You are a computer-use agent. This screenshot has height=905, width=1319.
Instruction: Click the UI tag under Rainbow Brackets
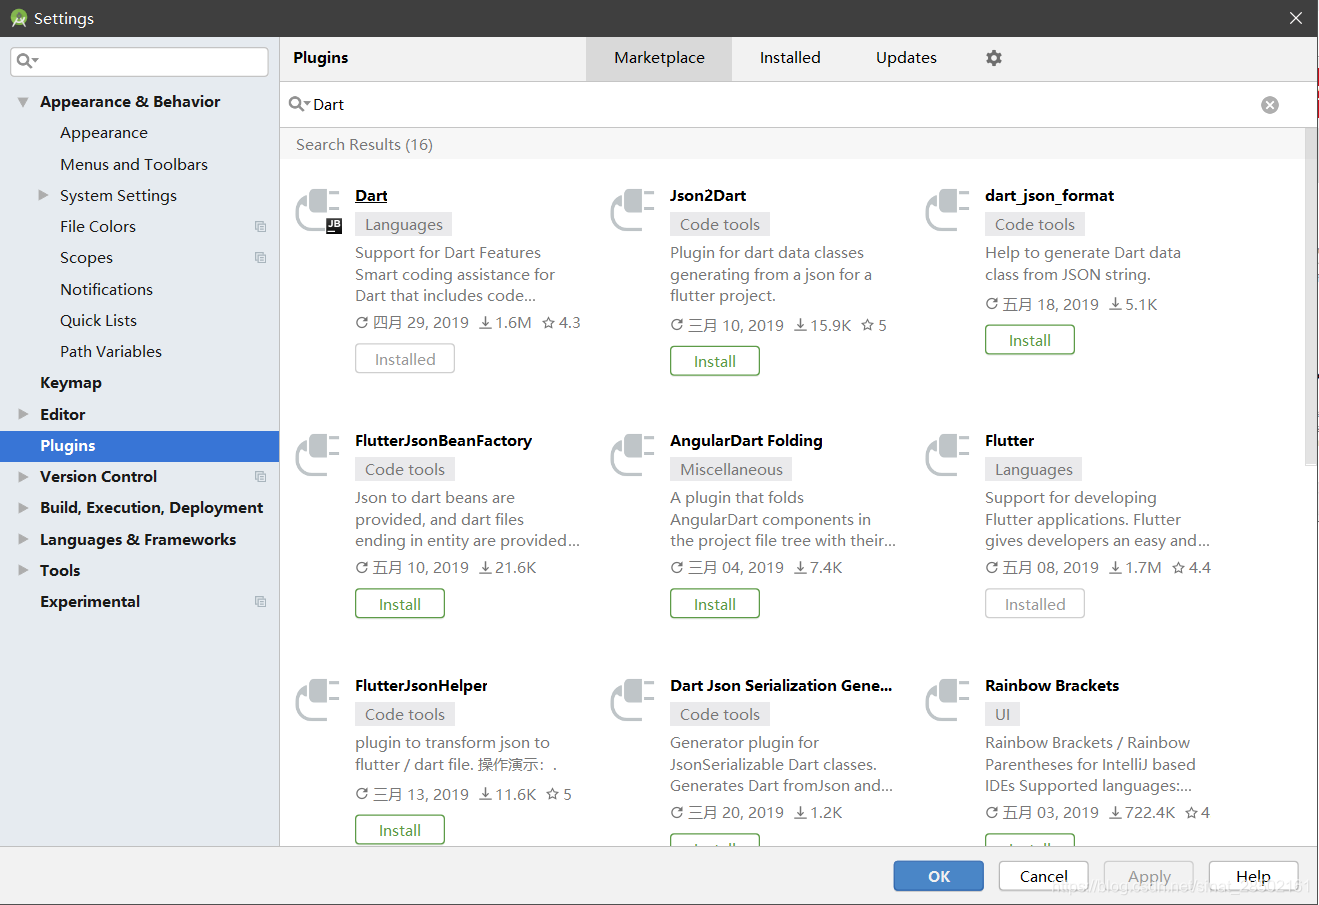pyautogui.click(x=1002, y=715)
